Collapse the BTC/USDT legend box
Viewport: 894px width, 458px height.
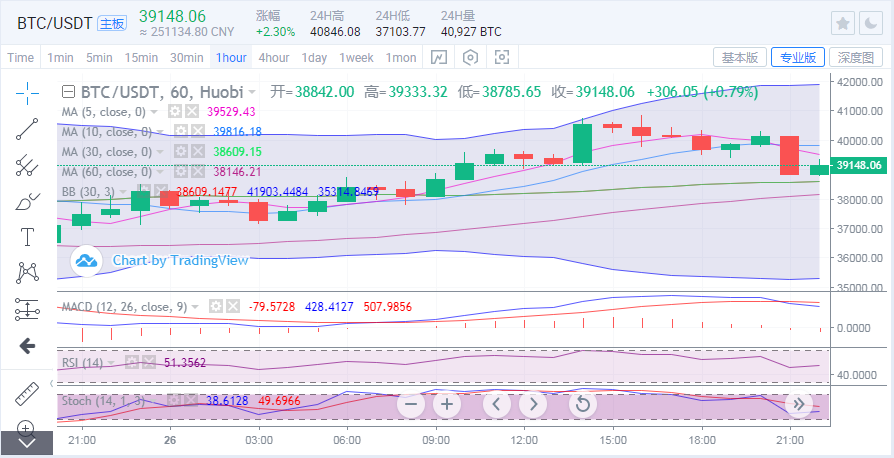pyautogui.click(x=68, y=91)
